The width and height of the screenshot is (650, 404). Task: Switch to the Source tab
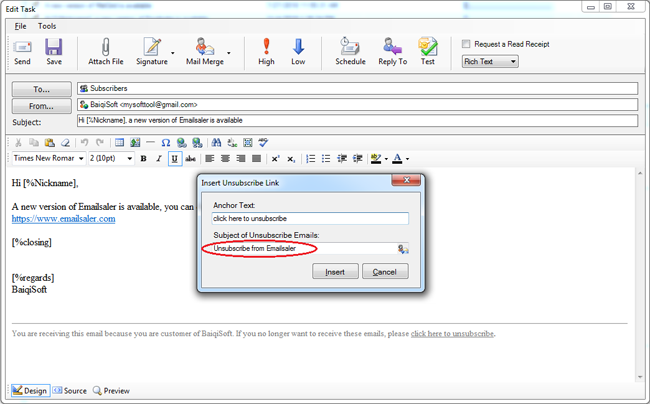[70, 391]
